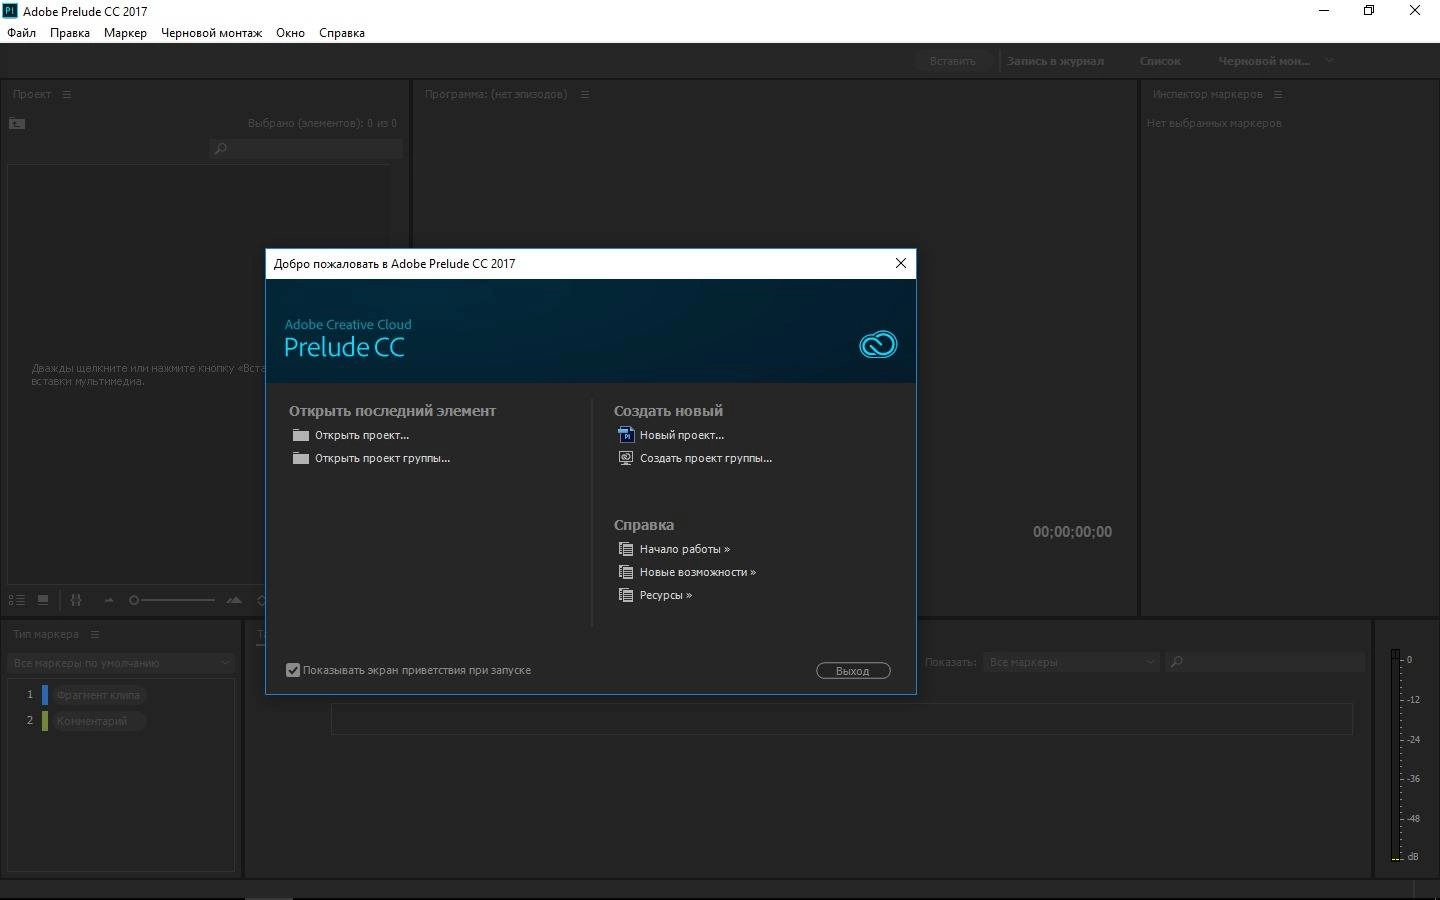Open the Файл menu
1440x900 pixels.
[21, 33]
